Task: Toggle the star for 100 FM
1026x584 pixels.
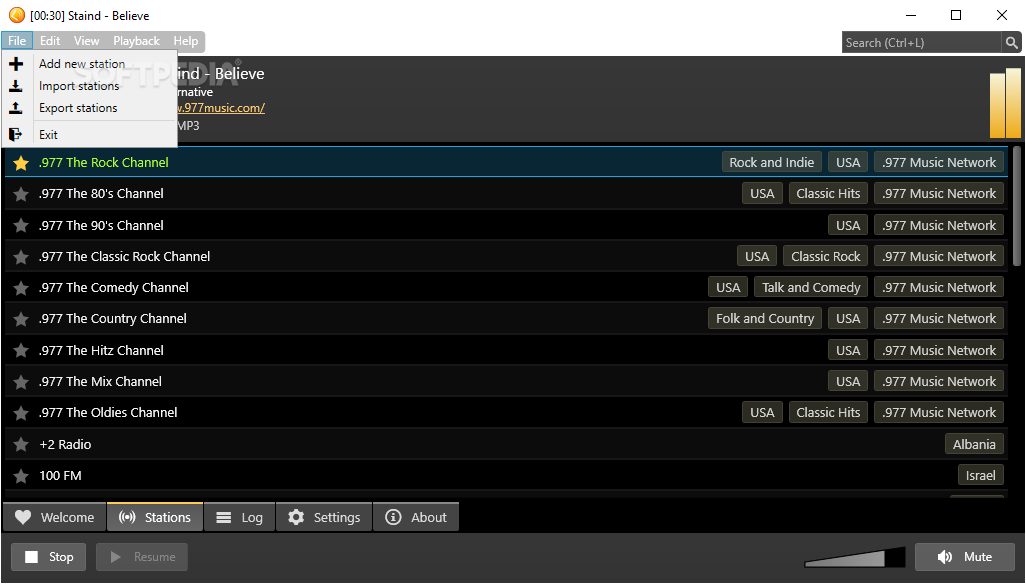Action: point(21,476)
